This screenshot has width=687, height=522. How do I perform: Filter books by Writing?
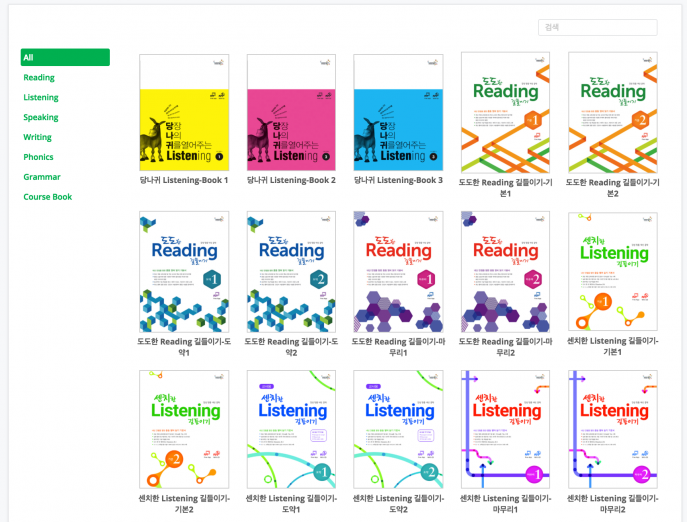click(x=38, y=137)
